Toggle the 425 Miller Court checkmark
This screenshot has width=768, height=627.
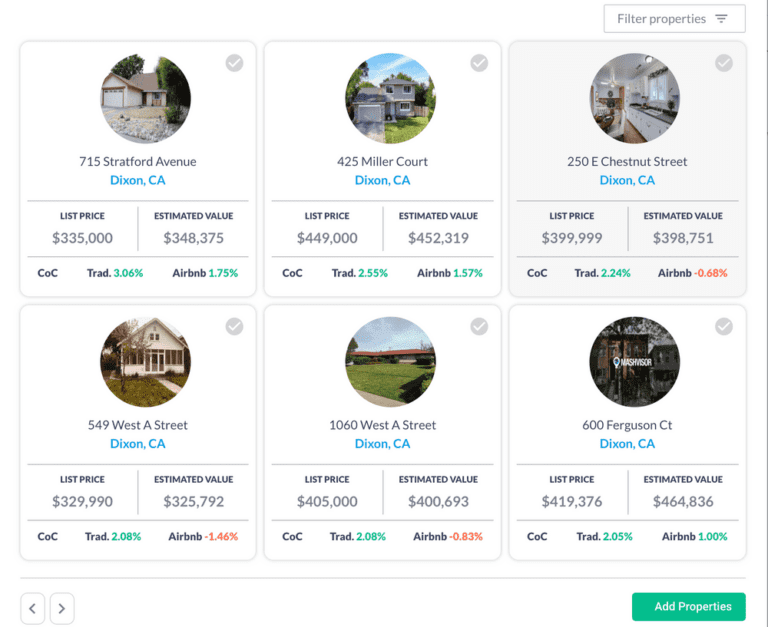tap(479, 63)
